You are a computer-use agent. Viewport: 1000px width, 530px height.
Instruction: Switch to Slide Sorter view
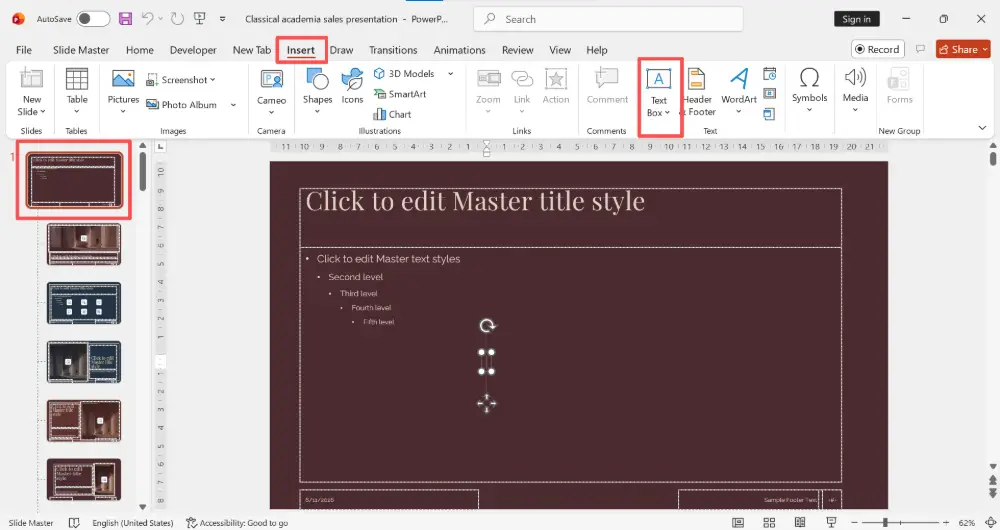(x=769, y=522)
